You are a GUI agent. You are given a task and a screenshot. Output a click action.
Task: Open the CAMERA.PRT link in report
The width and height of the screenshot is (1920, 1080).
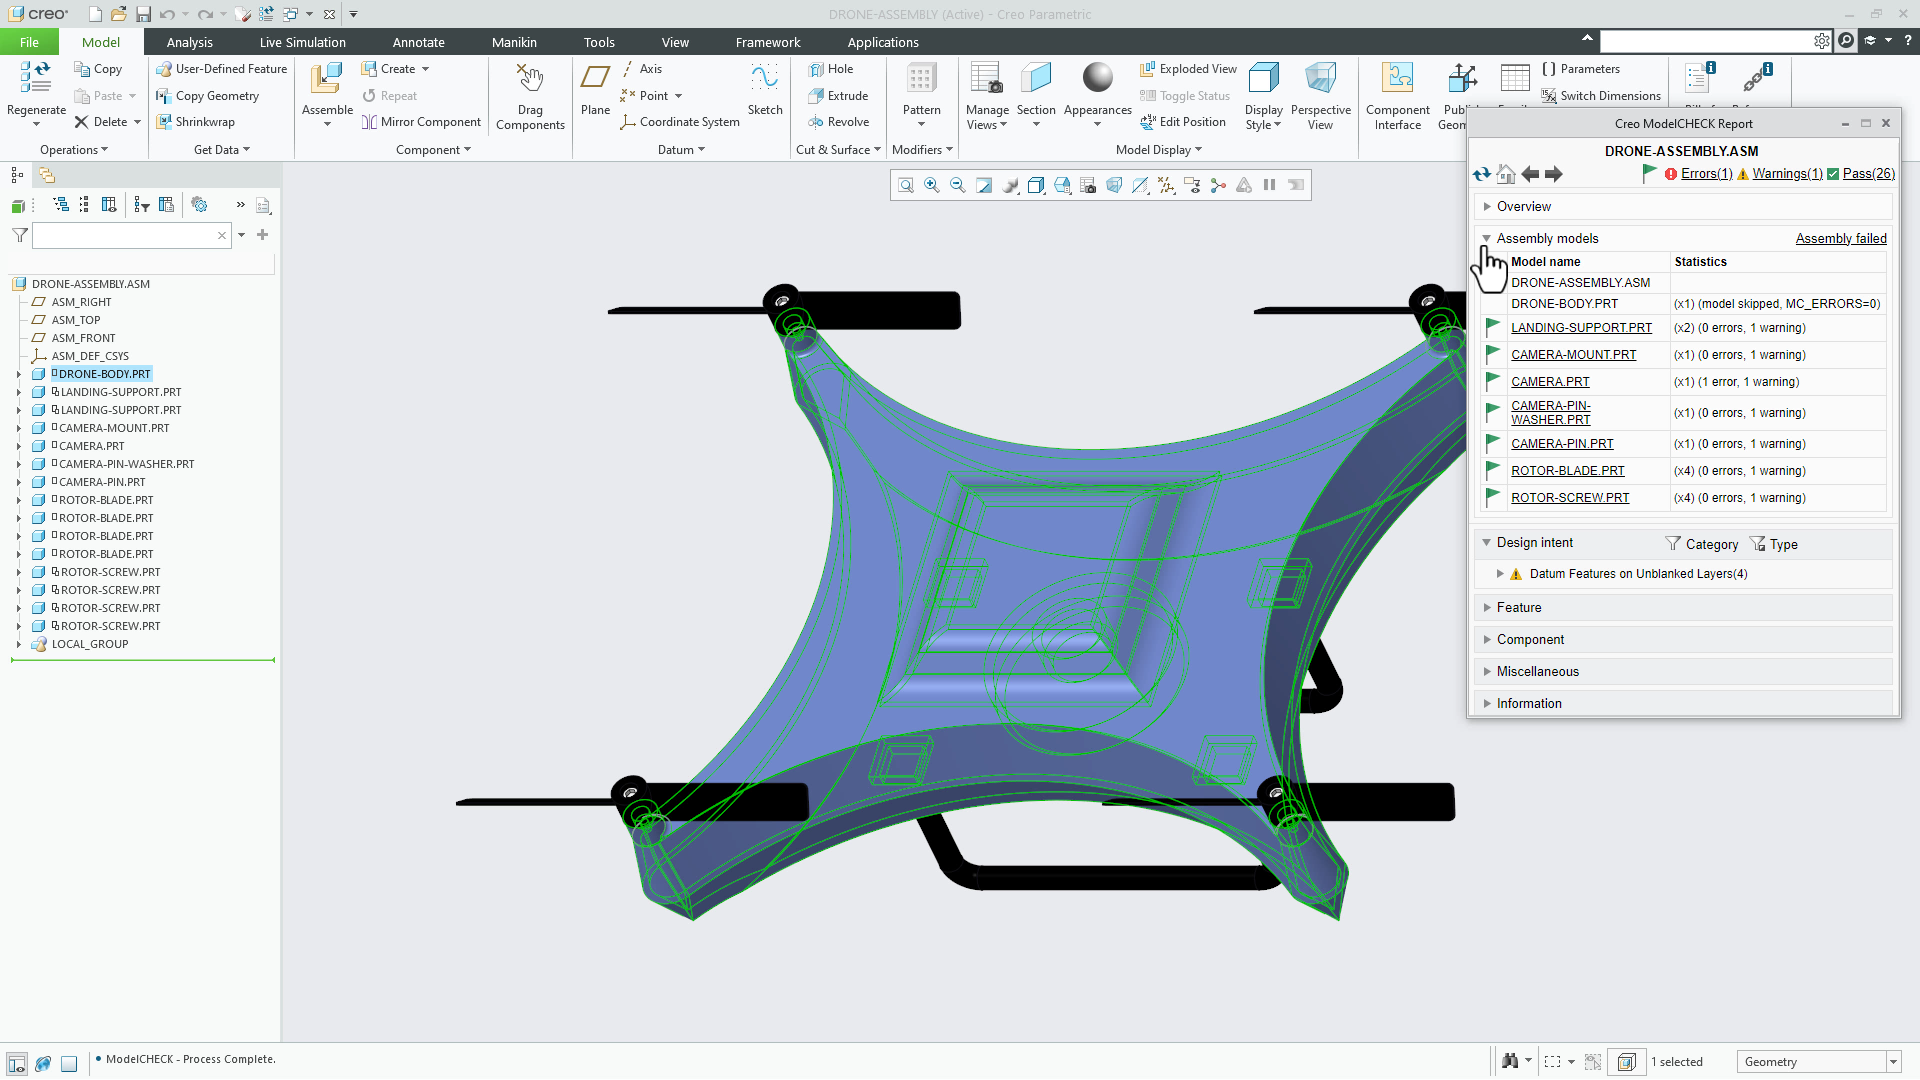click(1550, 382)
